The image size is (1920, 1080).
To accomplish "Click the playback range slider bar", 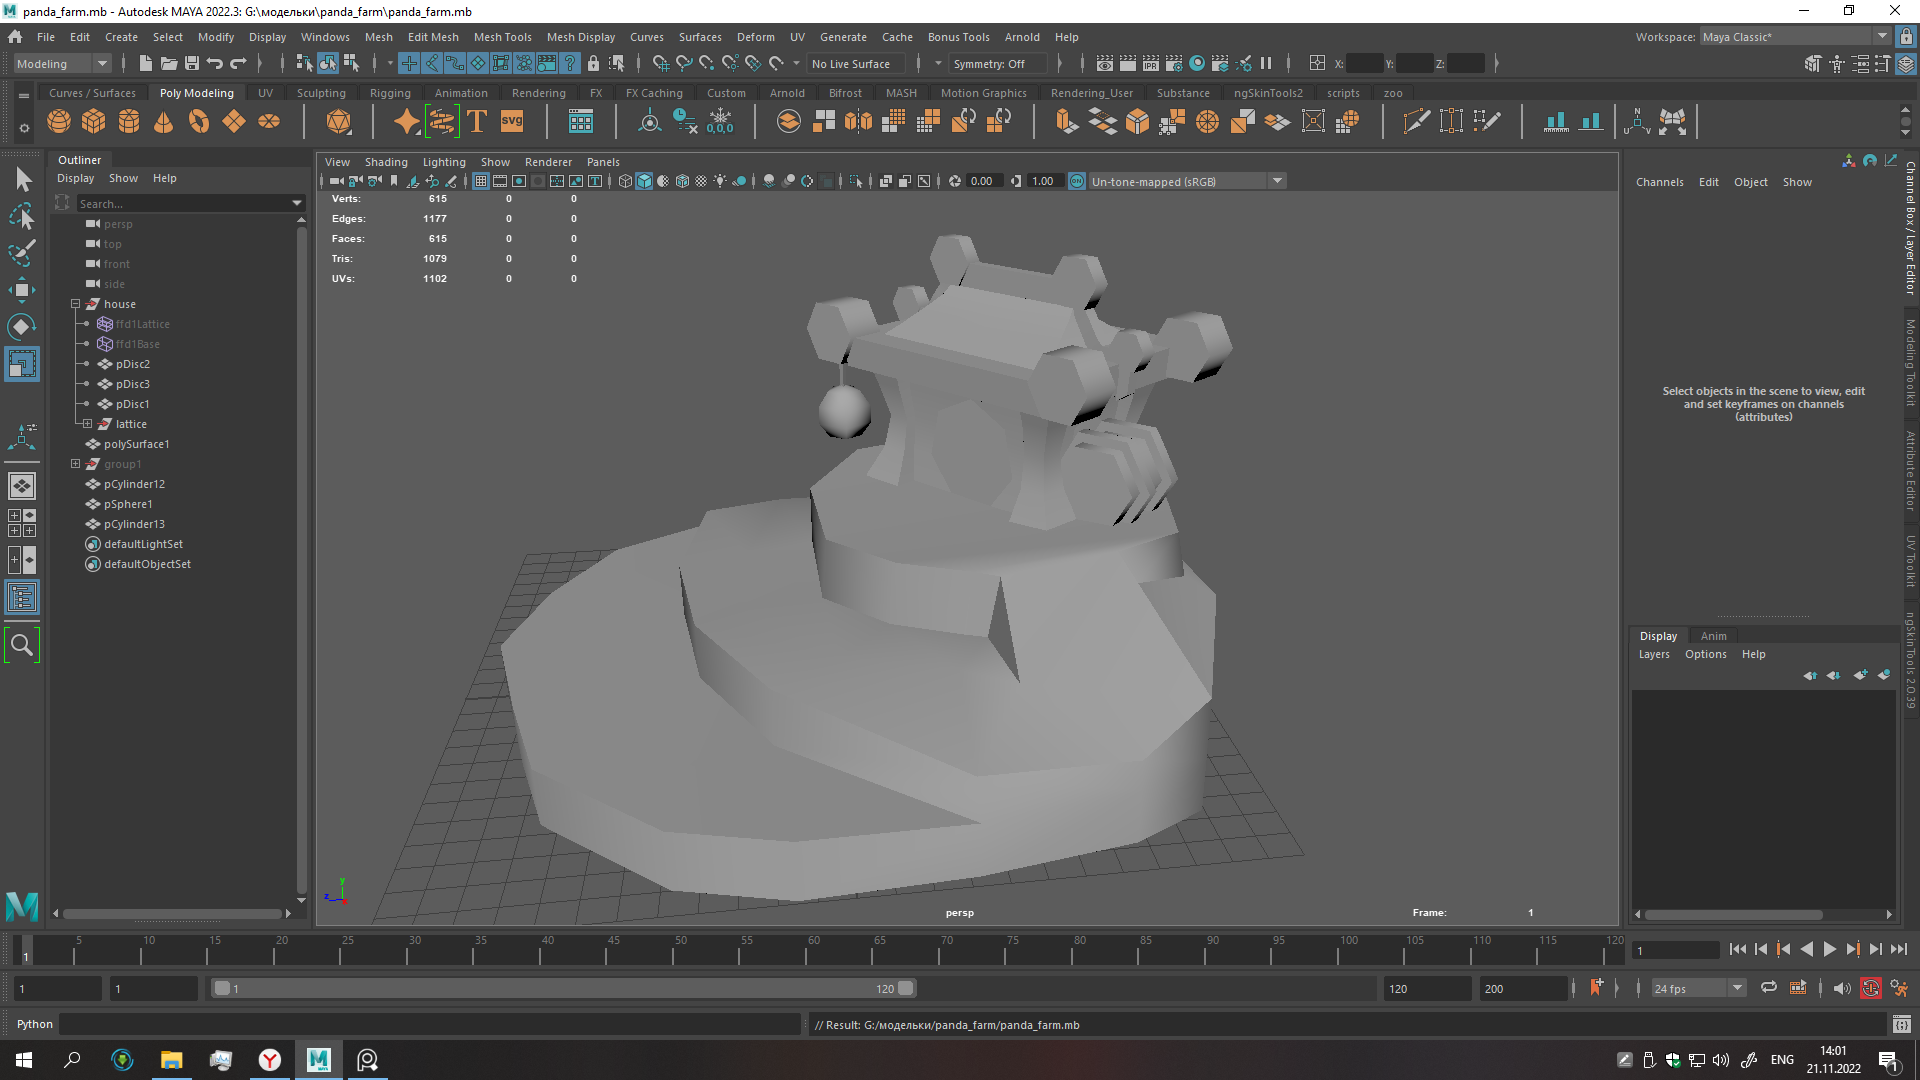I will click(x=560, y=988).
